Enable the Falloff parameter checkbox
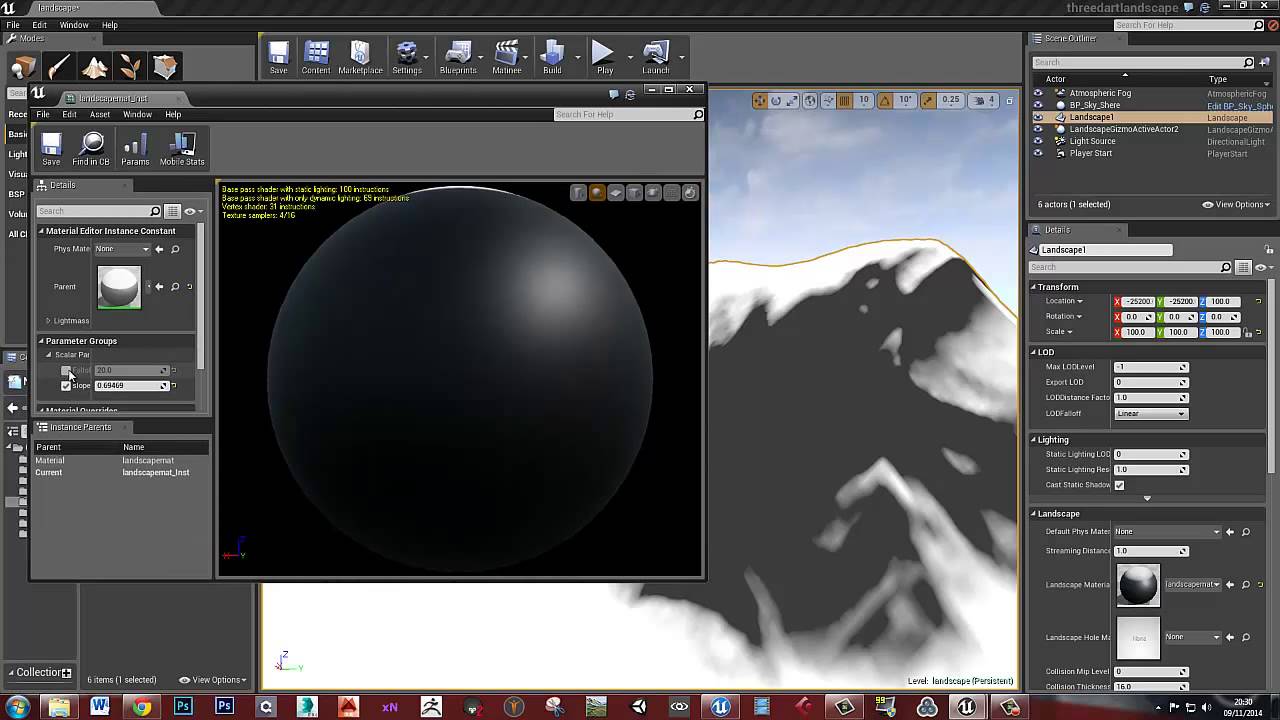The width and height of the screenshot is (1280, 720). pos(66,371)
